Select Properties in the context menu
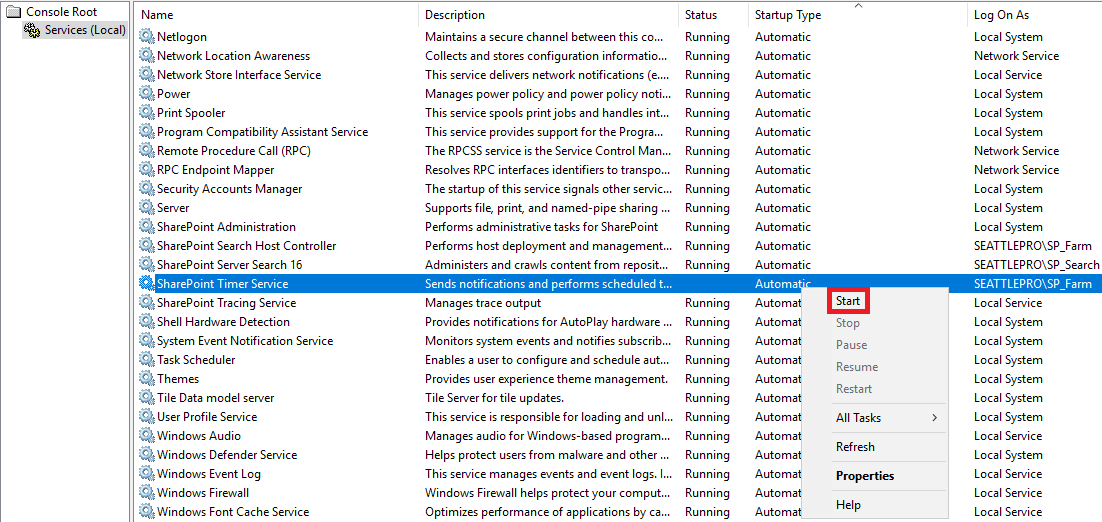The image size is (1102, 522). point(865,476)
